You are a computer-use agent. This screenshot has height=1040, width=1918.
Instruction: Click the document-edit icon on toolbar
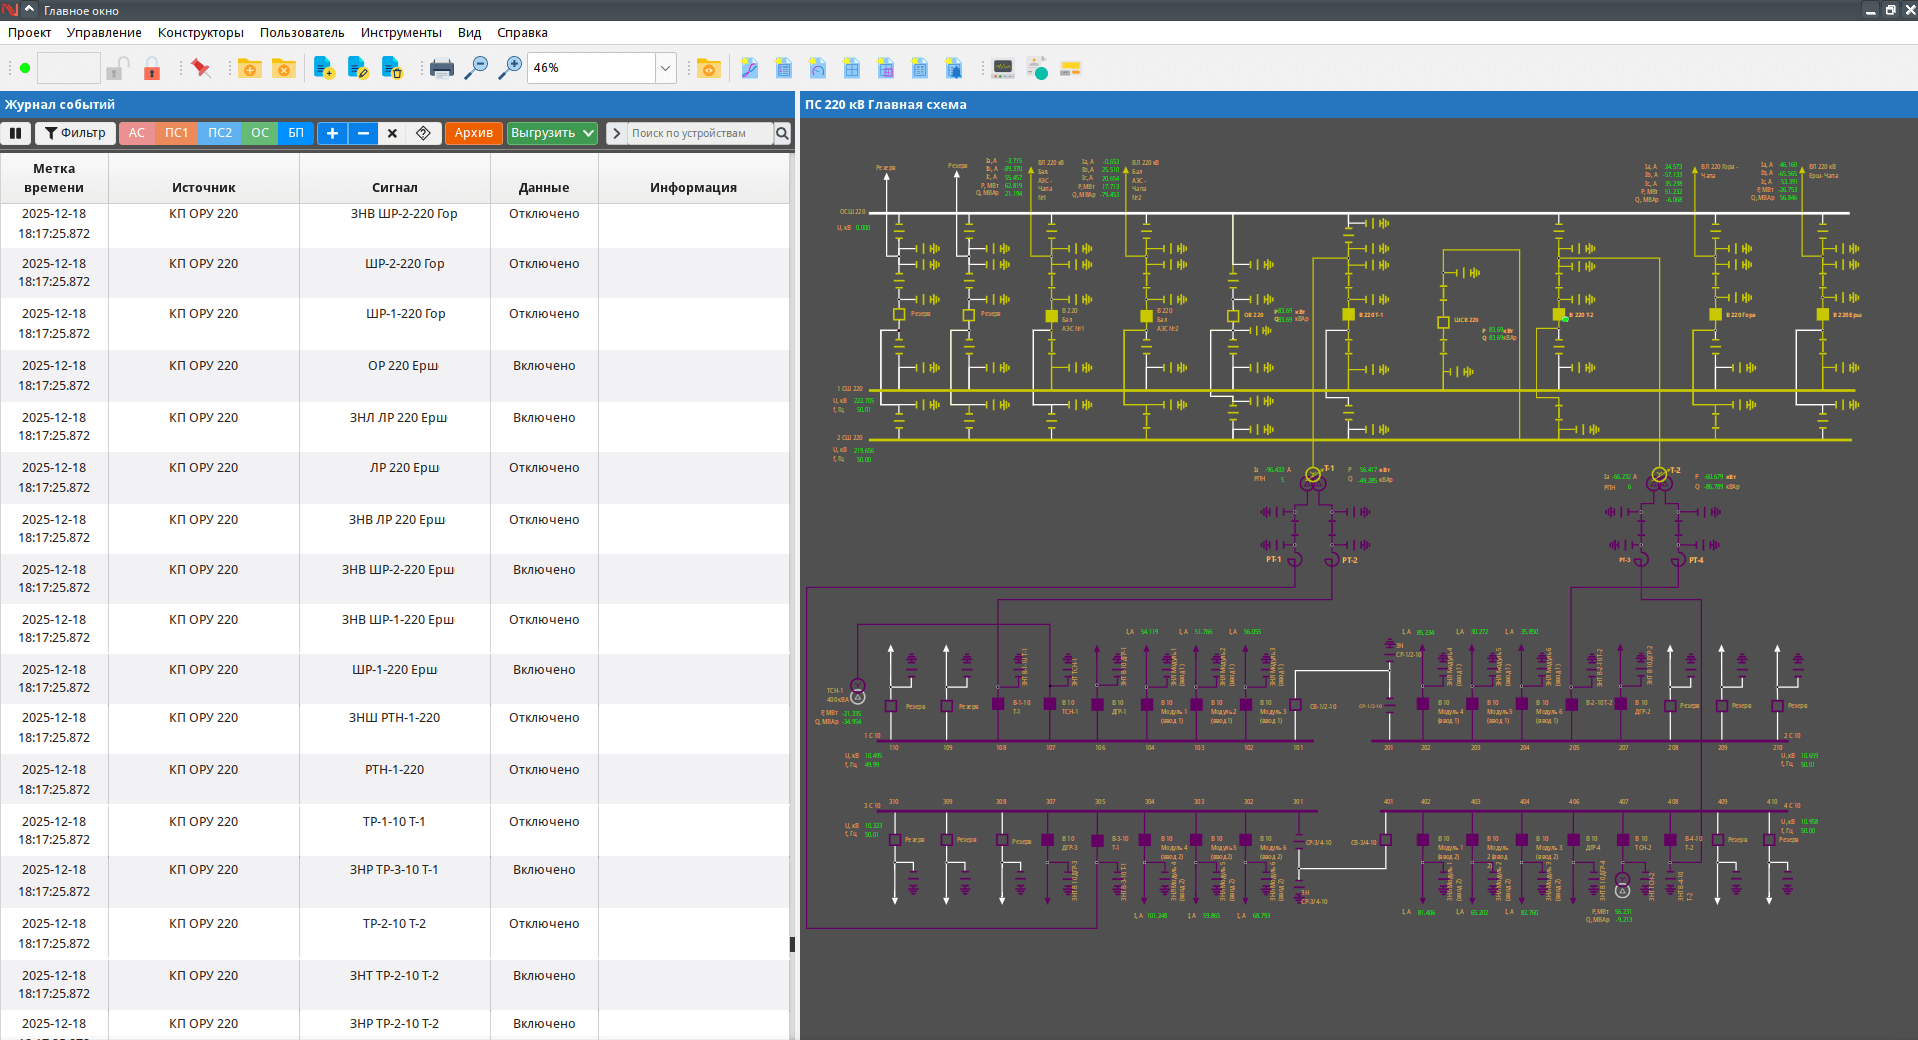(x=357, y=67)
